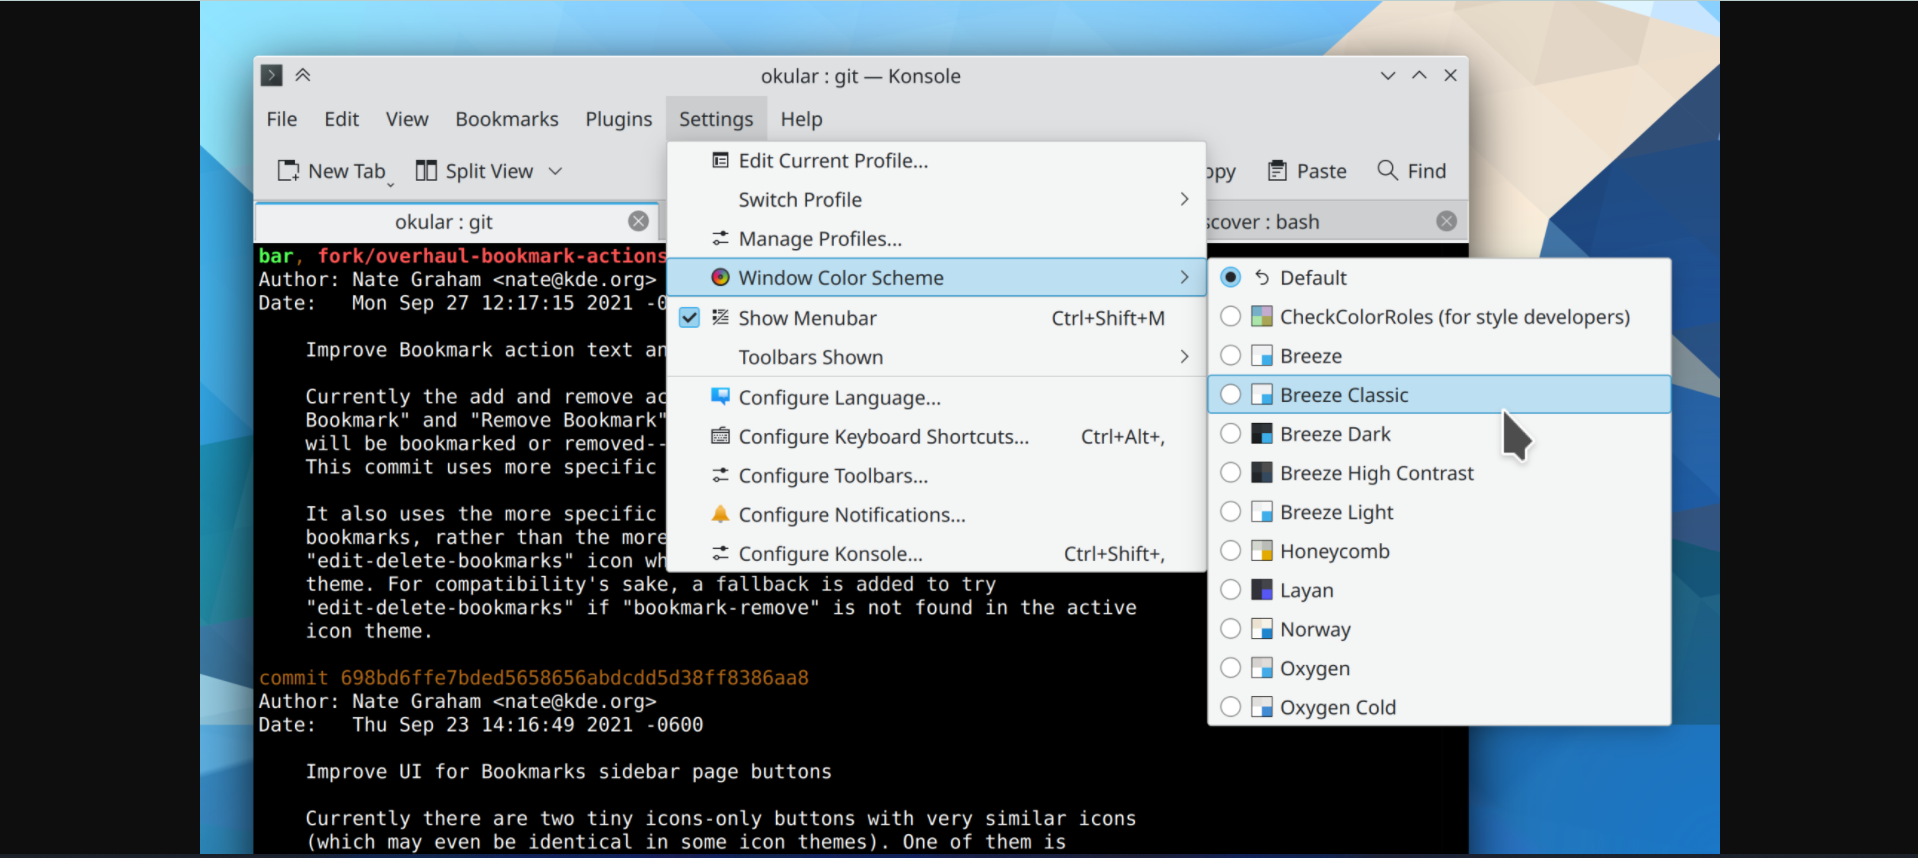1918x858 pixels.
Task: Click the Konsole terminal icon in title bar
Action: (271, 75)
